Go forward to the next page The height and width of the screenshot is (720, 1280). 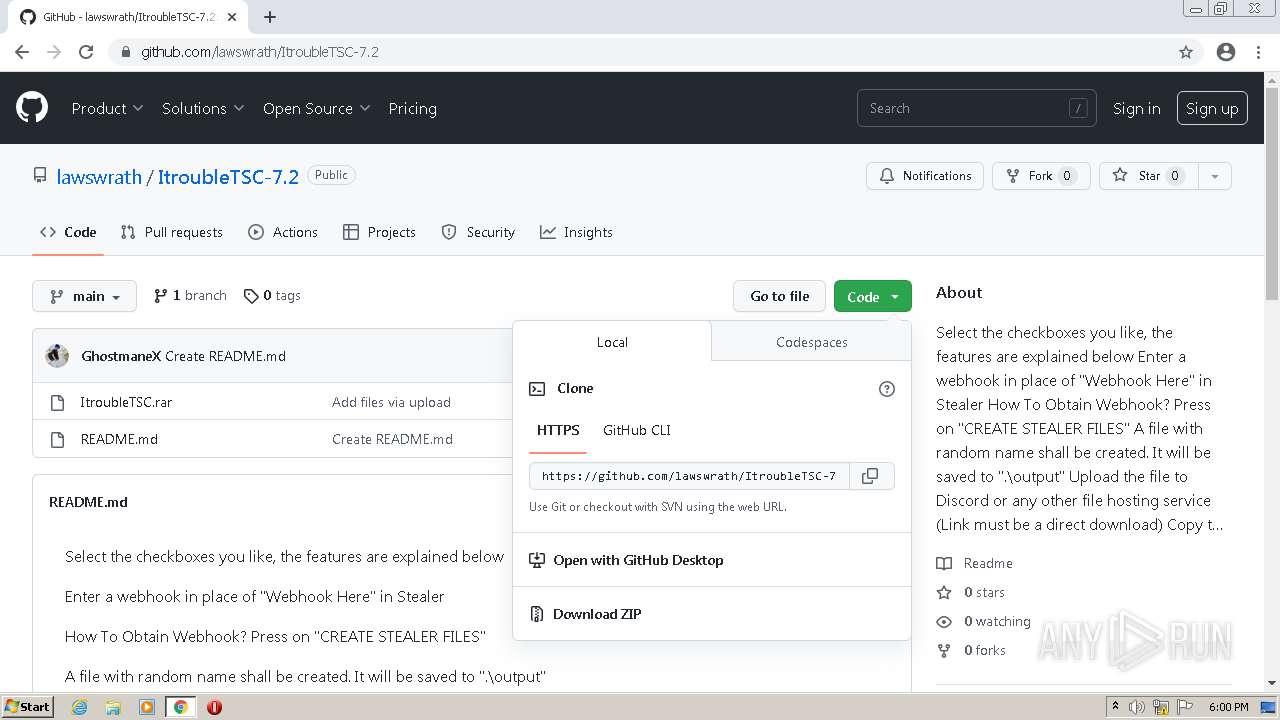54,52
